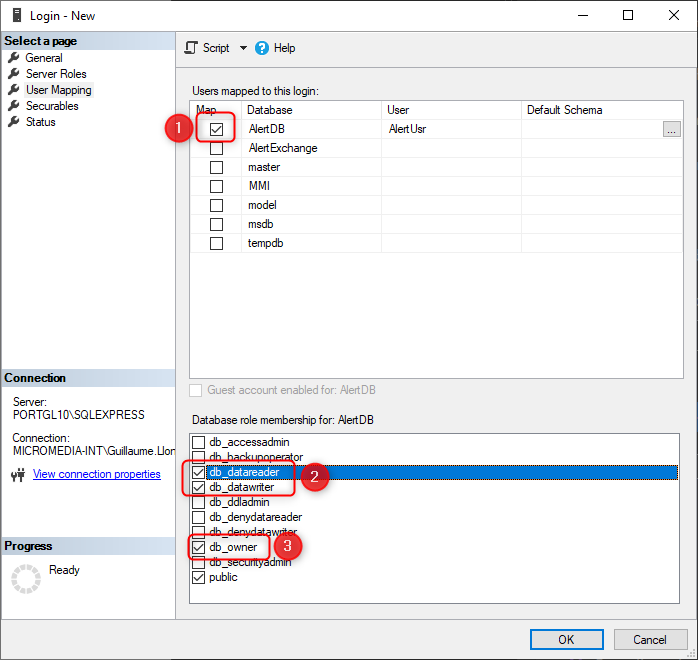Toggle the db_owner role checkbox
The image size is (698, 660).
pyautogui.click(x=199, y=547)
